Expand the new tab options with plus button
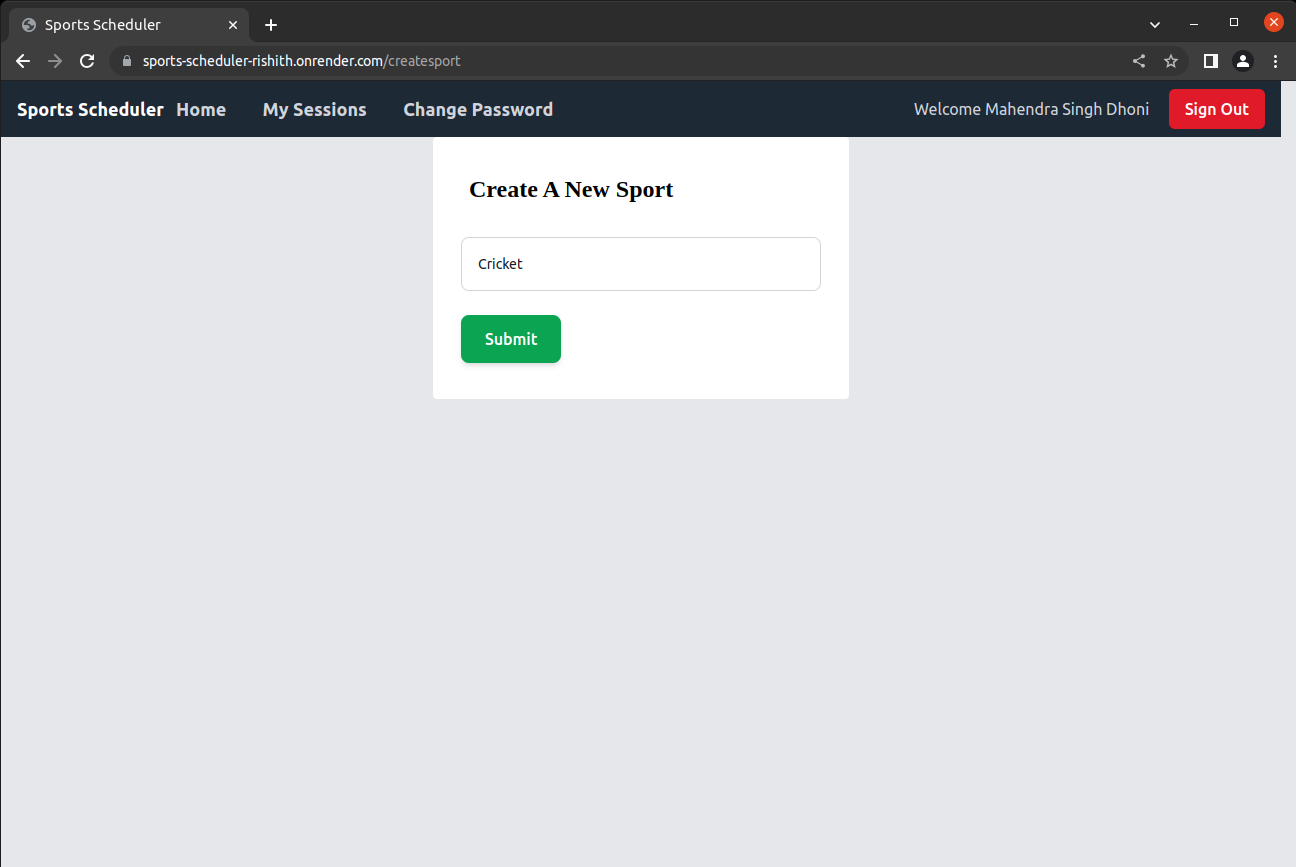This screenshot has width=1296, height=867. [270, 24]
